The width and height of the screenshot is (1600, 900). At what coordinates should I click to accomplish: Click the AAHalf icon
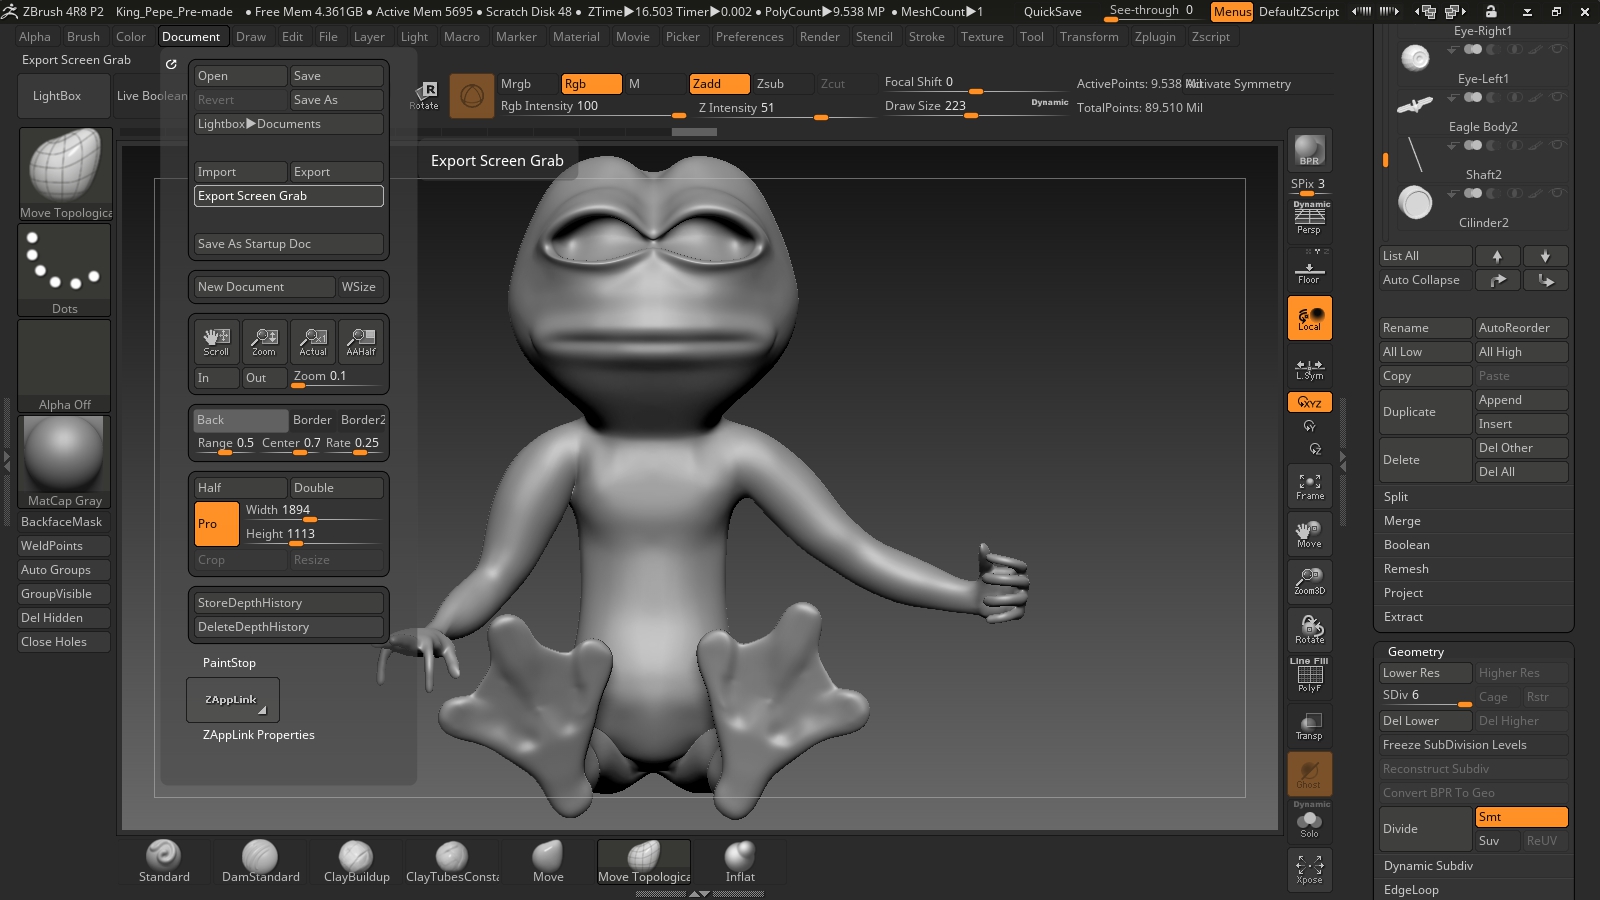[361, 342]
